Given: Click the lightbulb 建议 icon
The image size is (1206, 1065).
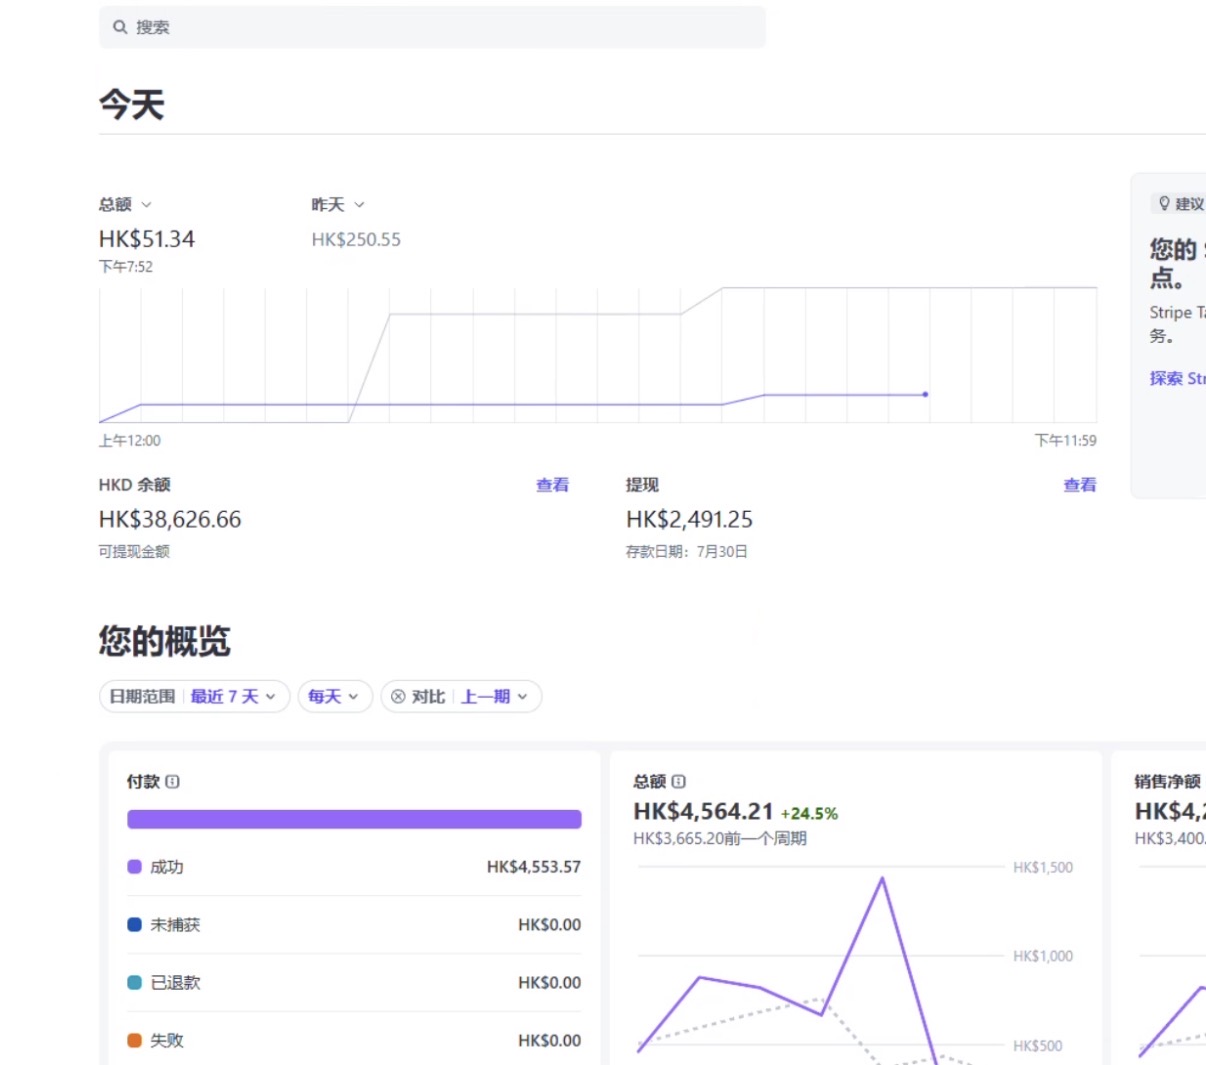Looking at the screenshot, I should click(x=1164, y=204).
